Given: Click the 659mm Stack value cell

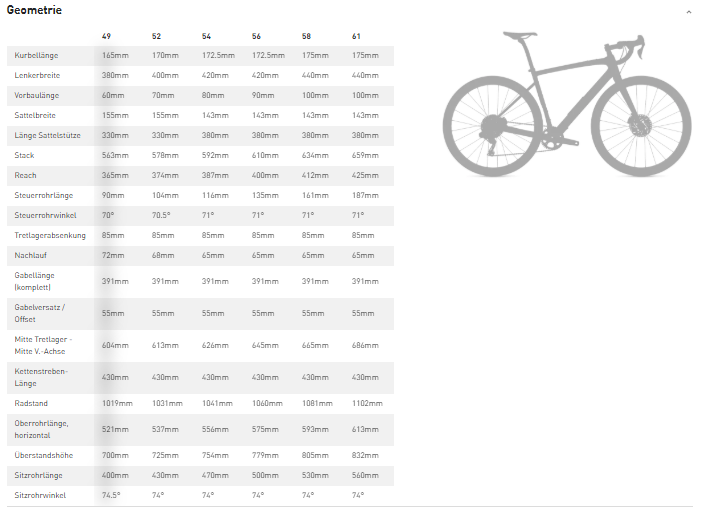Looking at the screenshot, I should click(x=365, y=156).
